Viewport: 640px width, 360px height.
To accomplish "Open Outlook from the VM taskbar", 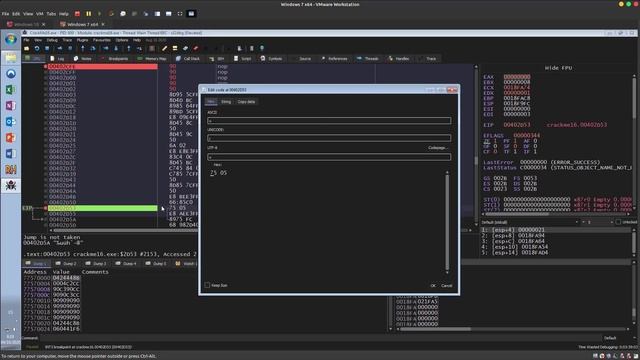I will tap(11, 122).
